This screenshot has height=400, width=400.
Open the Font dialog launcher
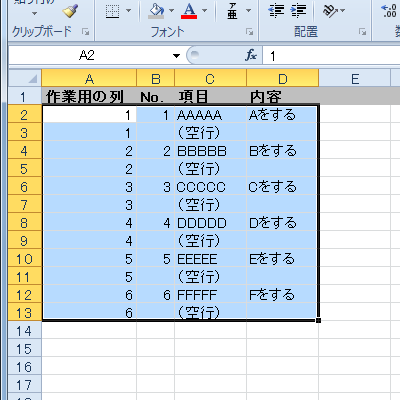pos(249,32)
